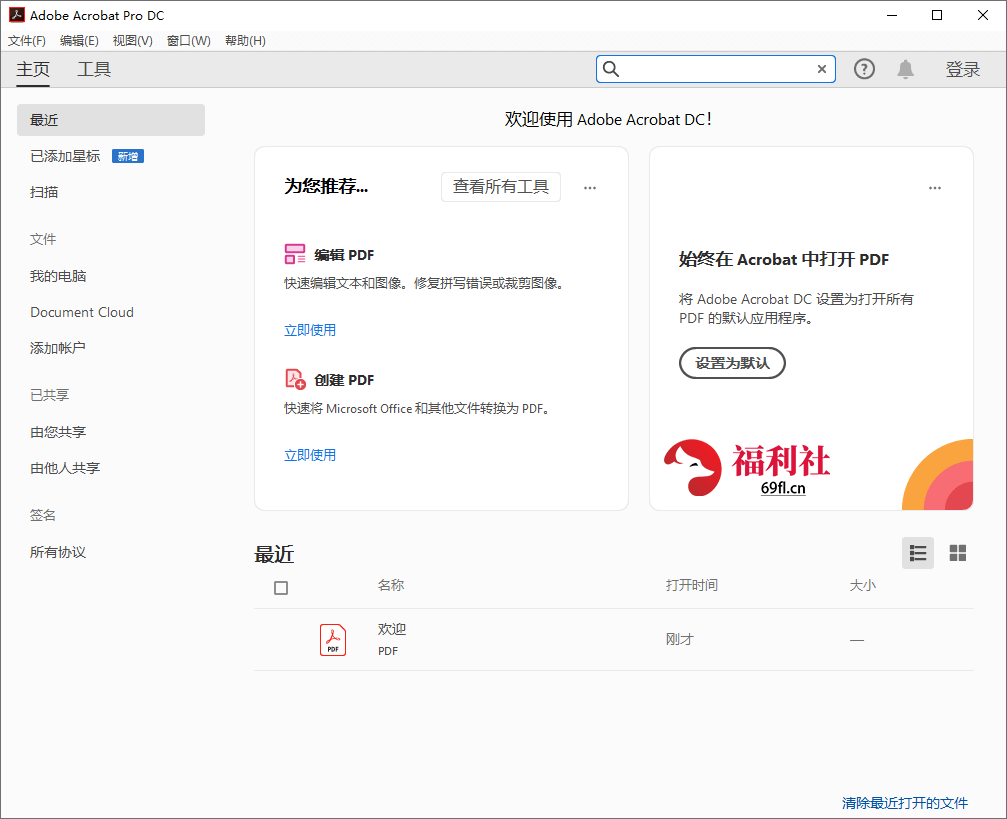Switch recent files to thumbnail grid view
Viewport: 1007px width, 819px height.
point(958,553)
